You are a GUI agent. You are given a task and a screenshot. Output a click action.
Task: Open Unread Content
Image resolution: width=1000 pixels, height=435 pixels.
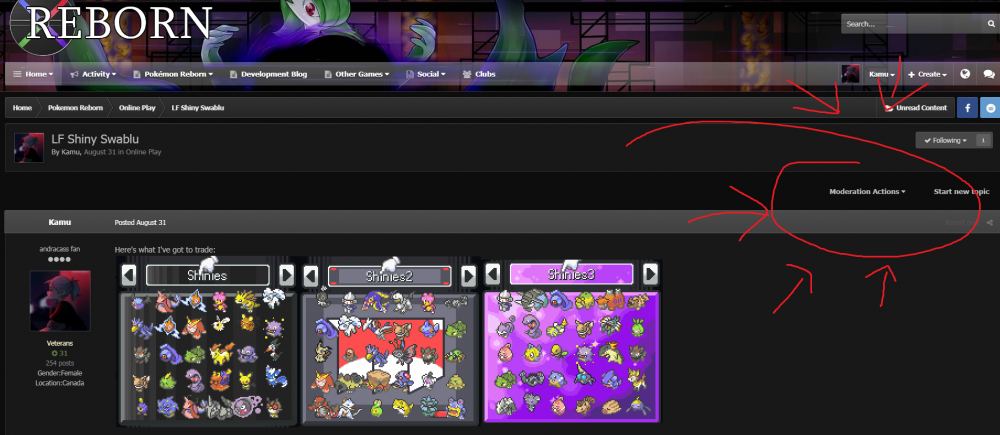click(x=916, y=108)
